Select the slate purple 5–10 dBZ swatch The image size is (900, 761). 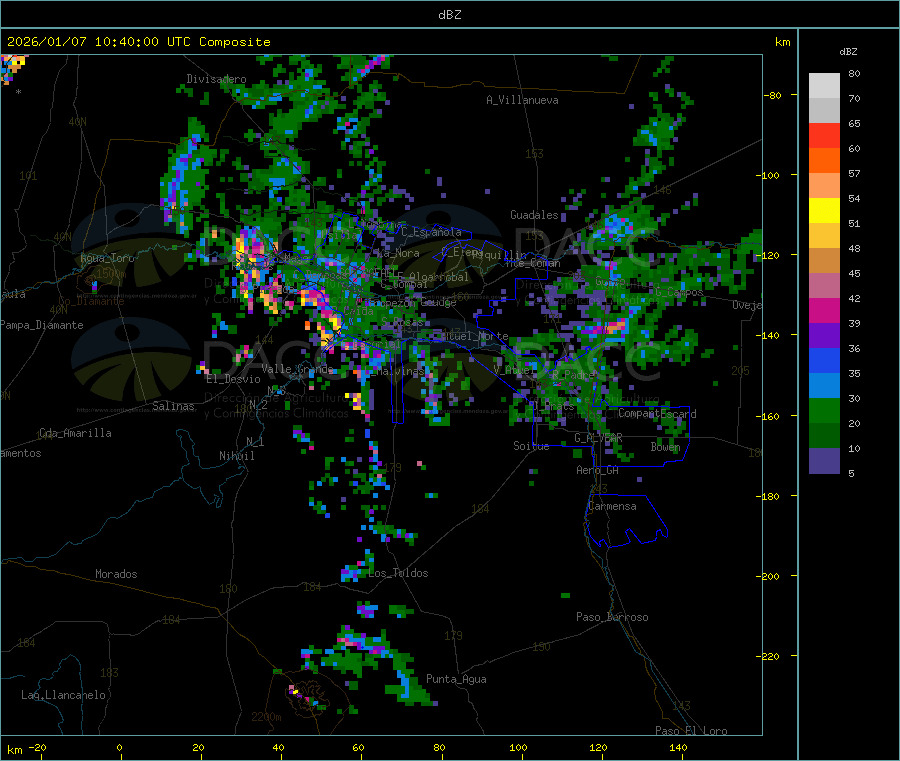tap(824, 461)
